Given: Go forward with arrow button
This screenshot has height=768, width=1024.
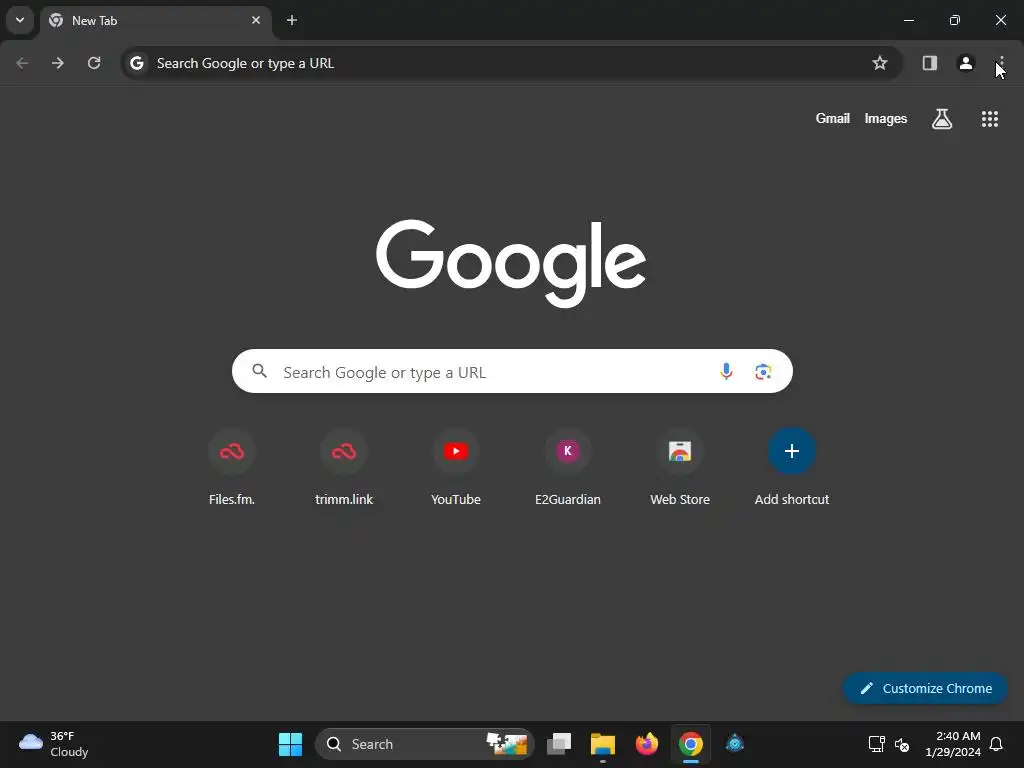Looking at the screenshot, I should [58, 63].
